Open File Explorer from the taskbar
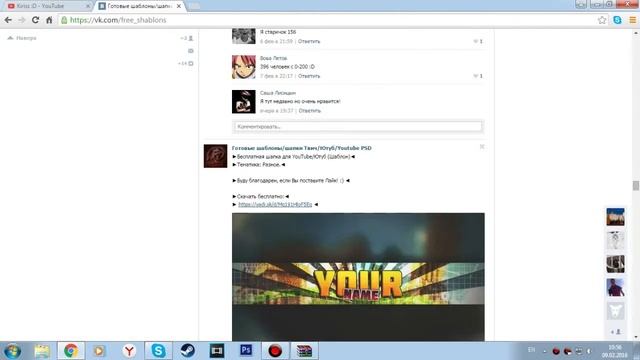 click(x=42, y=351)
